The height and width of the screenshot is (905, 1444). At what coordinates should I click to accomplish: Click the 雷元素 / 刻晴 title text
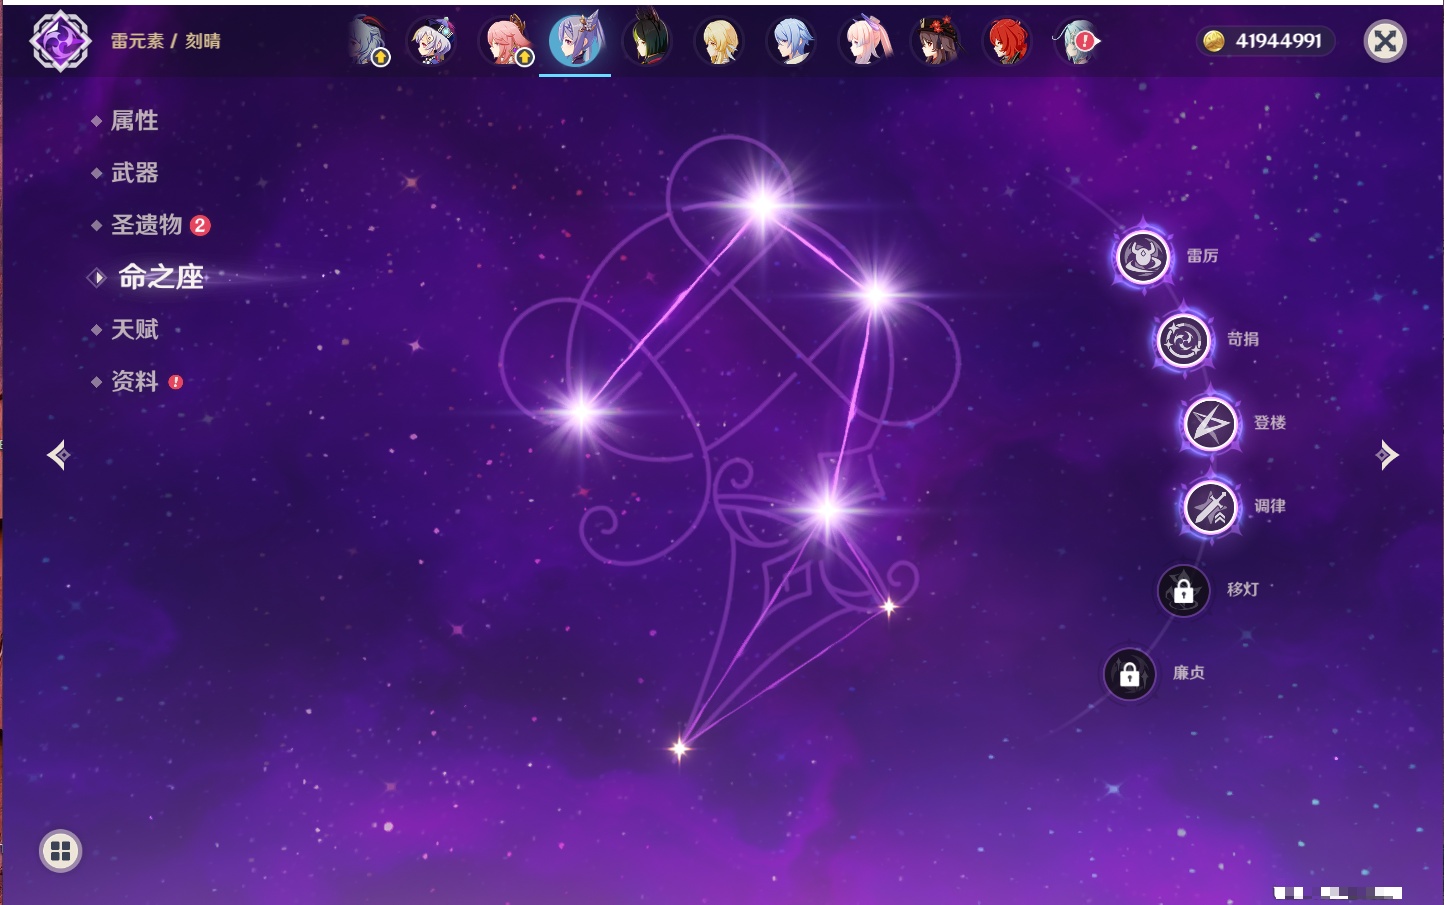(x=165, y=41)
